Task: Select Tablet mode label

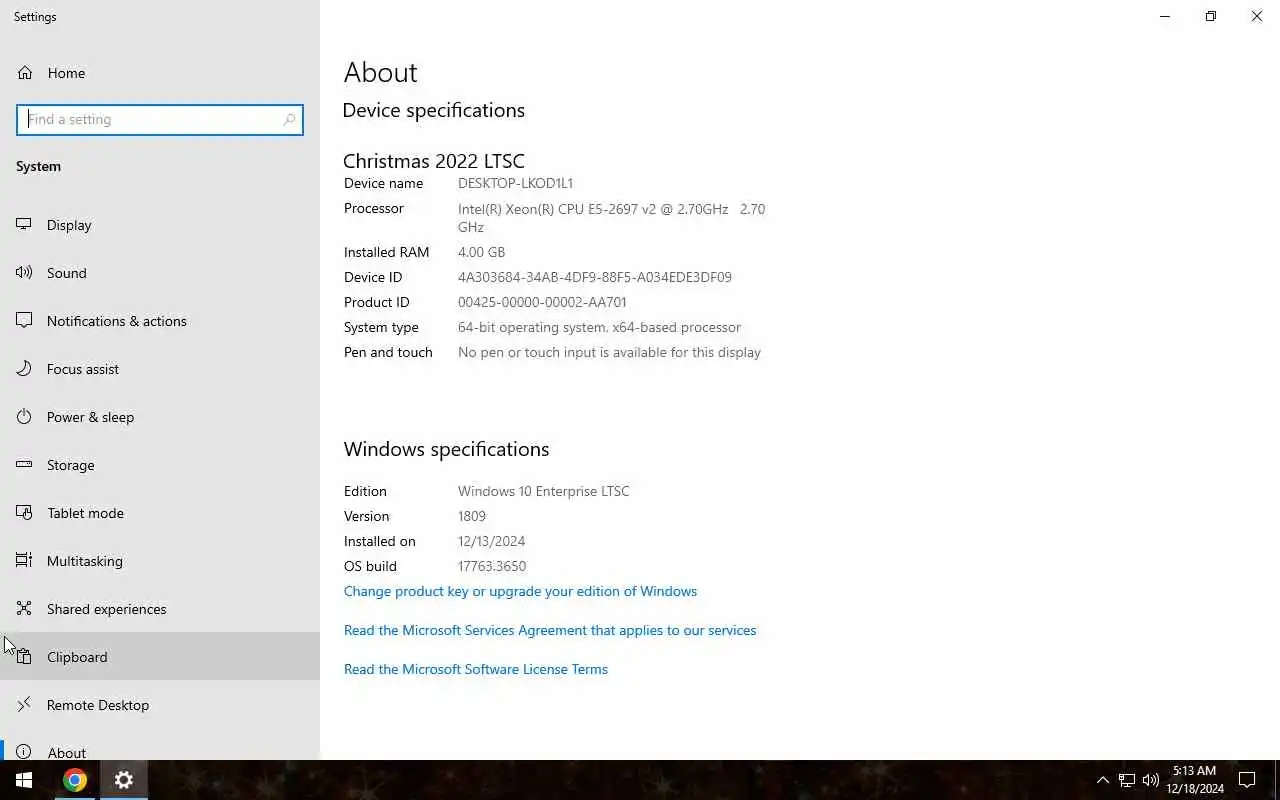Action: 86,513
